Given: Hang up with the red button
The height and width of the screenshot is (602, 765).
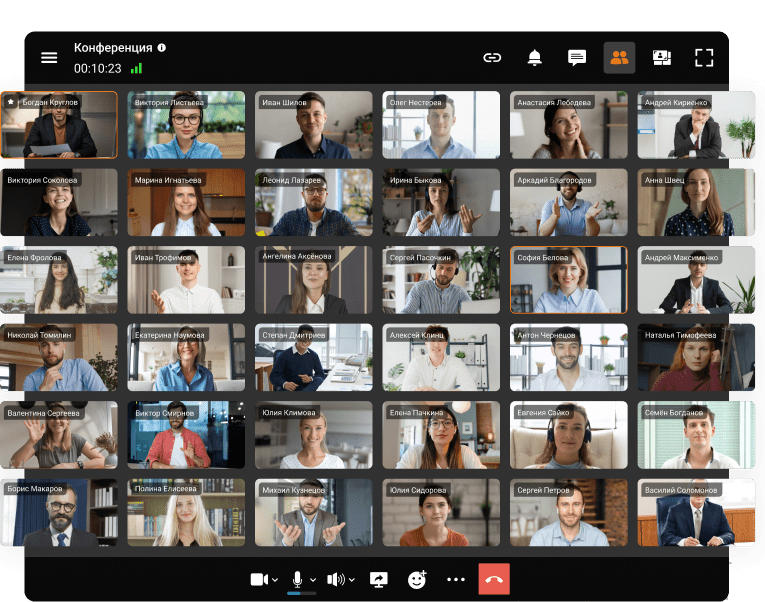Looking at the screenshot, I should point(494,579).
